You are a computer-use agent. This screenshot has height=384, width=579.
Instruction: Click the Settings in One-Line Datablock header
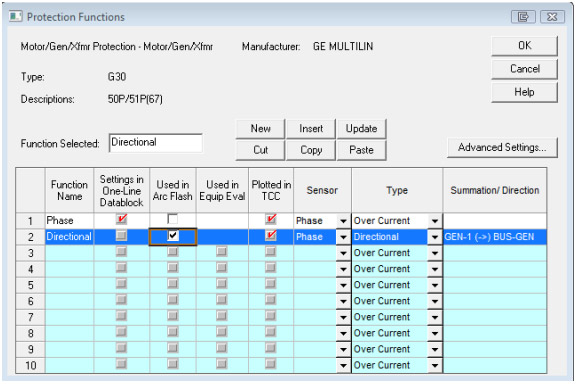click(121, 190)
